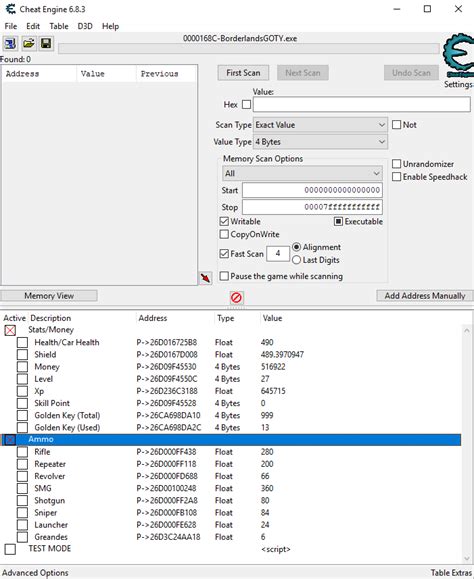The width and height of the screenshot is (474, 579).
Task: Copy selected addresses with the red arrow
Action: pyautogui.click(x=206, y=278)
